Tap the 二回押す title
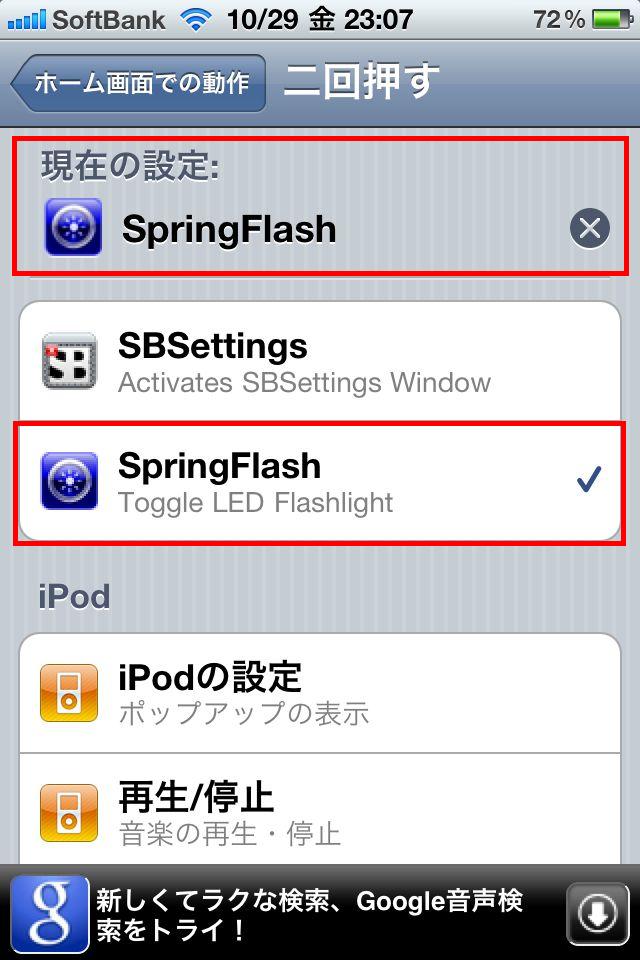This screenshot has width=640, height=960. click(361, 81)
